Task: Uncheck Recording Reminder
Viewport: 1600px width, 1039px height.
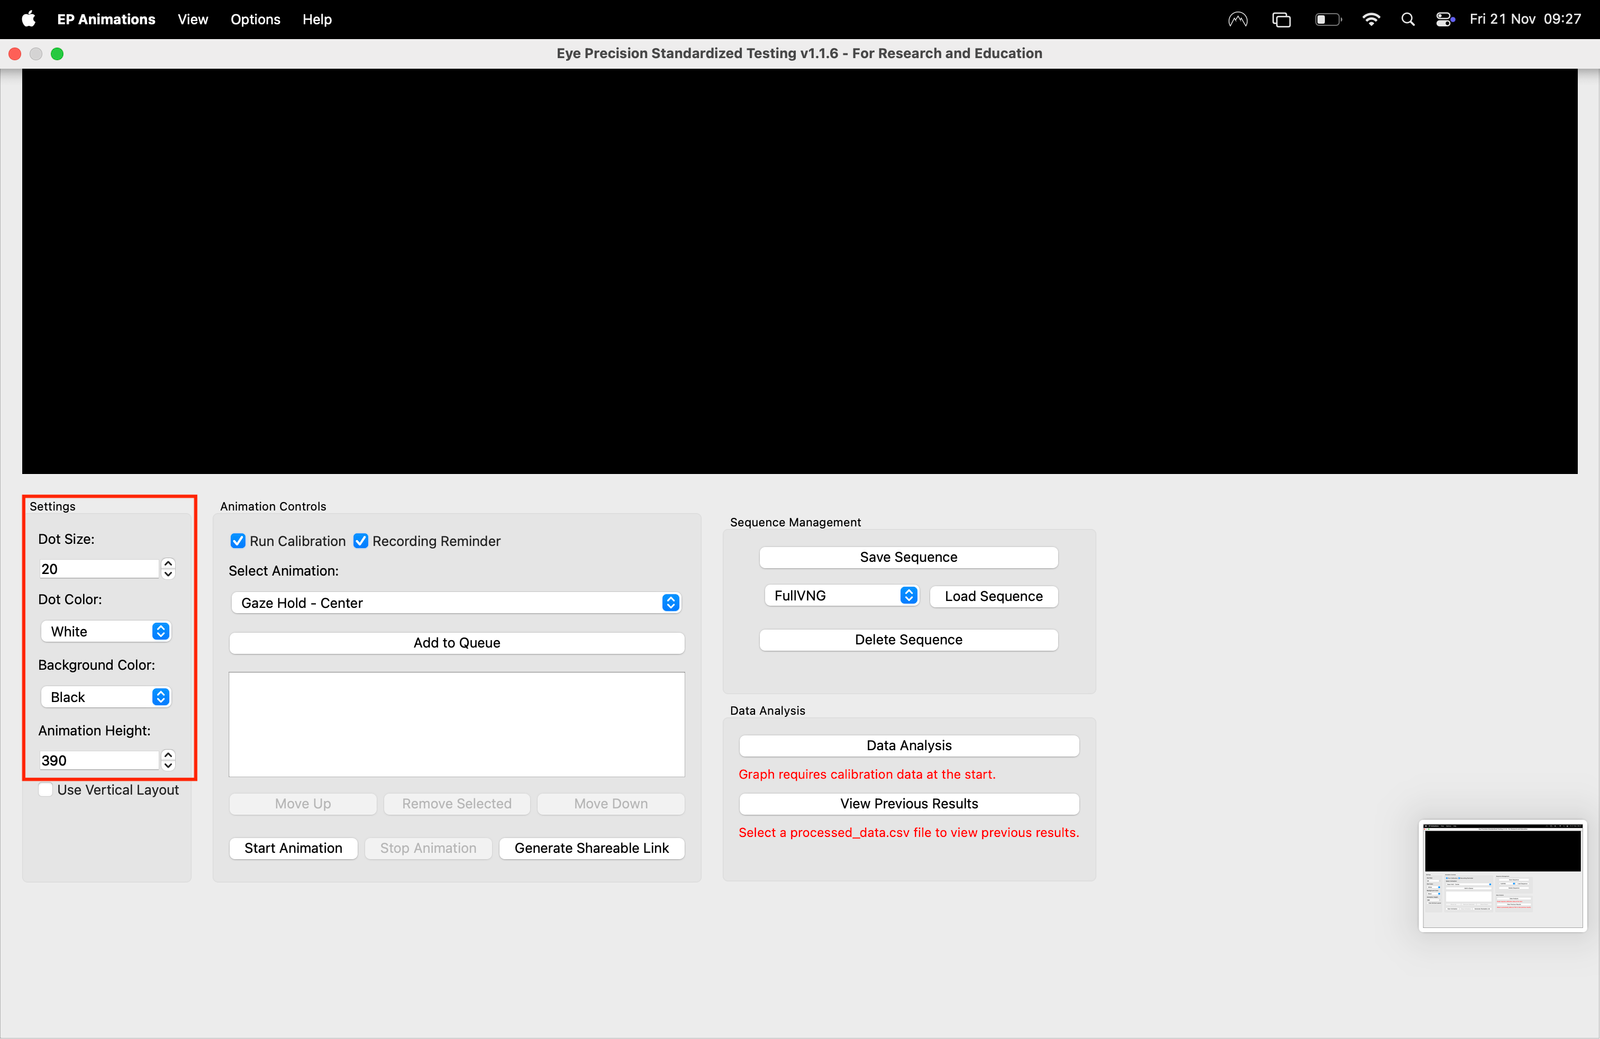Action: (360, 540)
